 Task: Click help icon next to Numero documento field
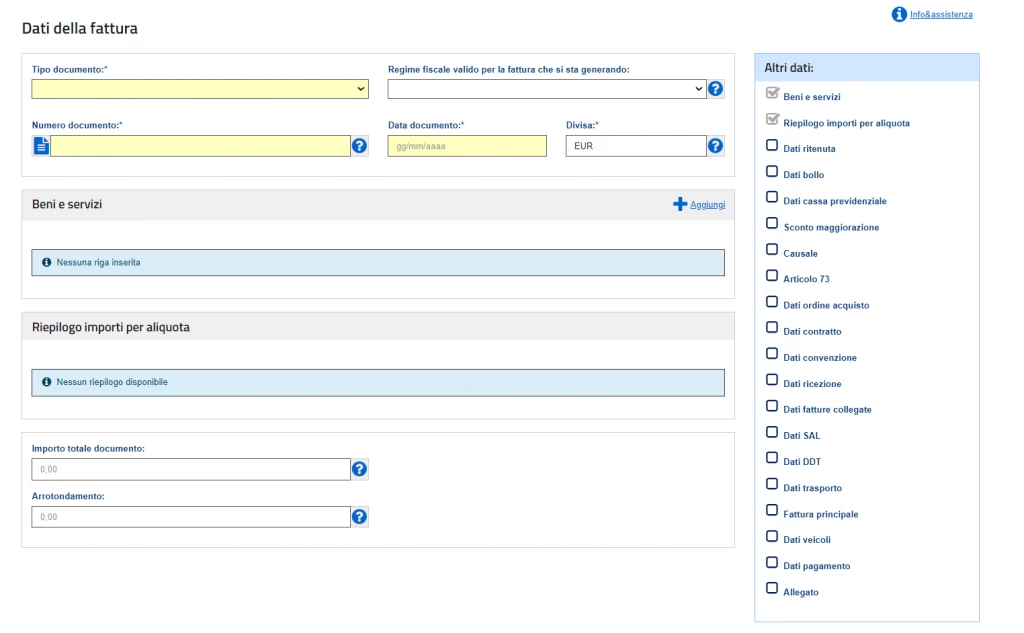point(360,146)
